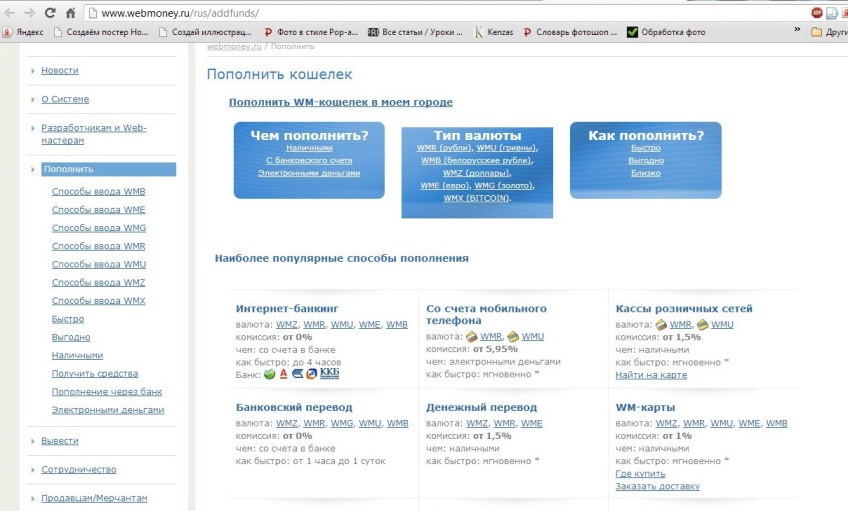Open the Продавцам/Мерчантам menu item
This screenshot has width=848, height=511.
94,498
